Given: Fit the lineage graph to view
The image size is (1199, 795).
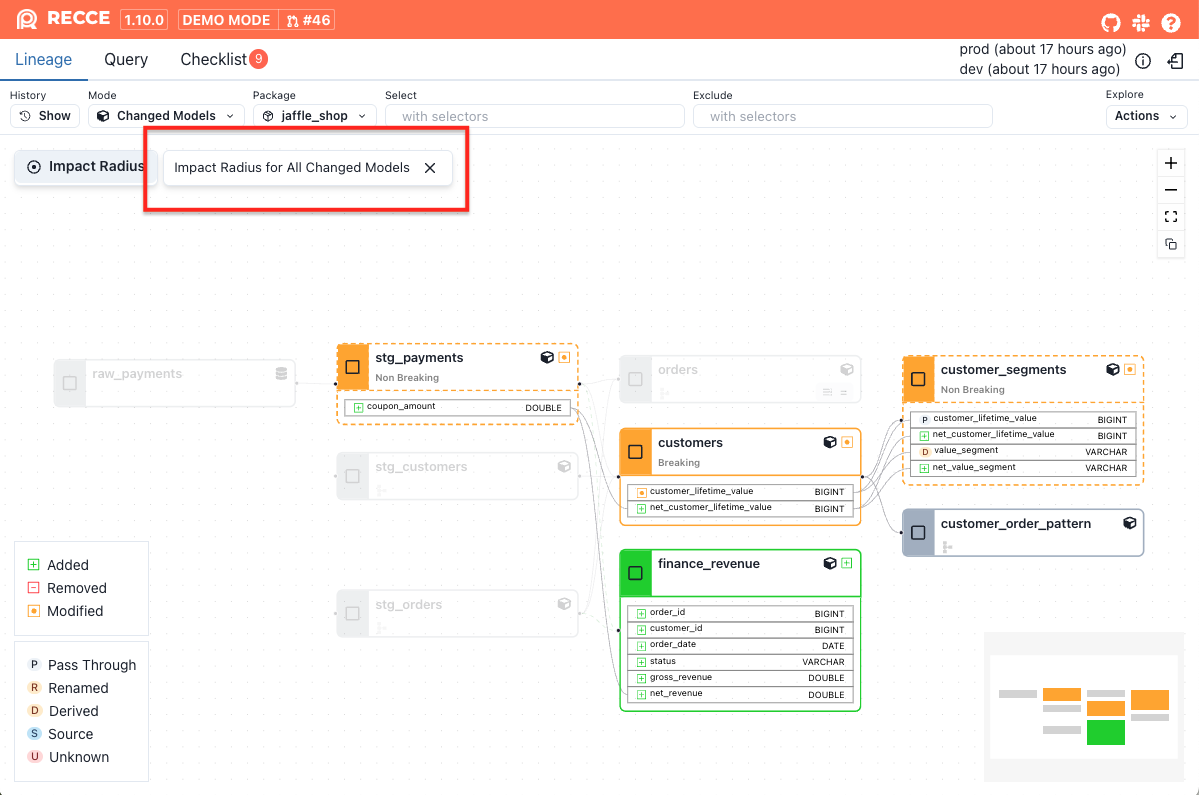Looking at the screenshot, I should 1171,217.
